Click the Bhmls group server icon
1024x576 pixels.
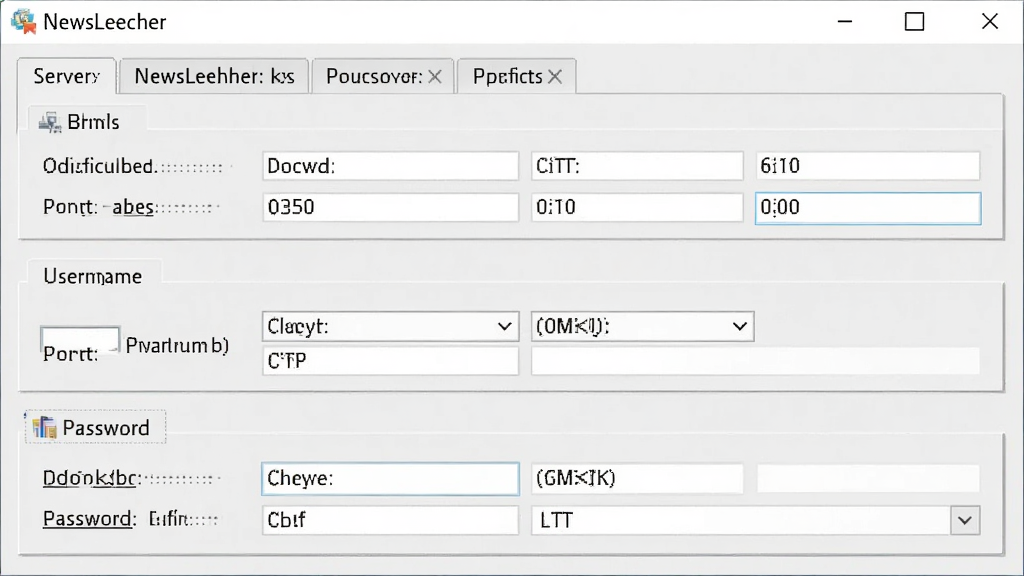[50, 121]
